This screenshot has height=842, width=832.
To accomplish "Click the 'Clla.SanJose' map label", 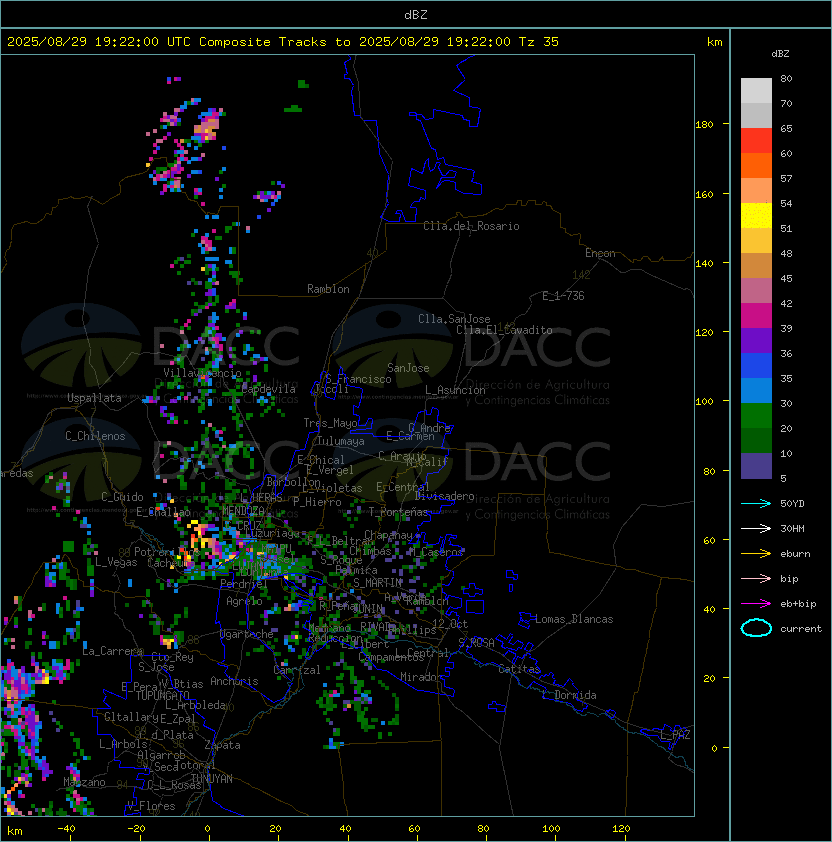I will click(454, 319).
